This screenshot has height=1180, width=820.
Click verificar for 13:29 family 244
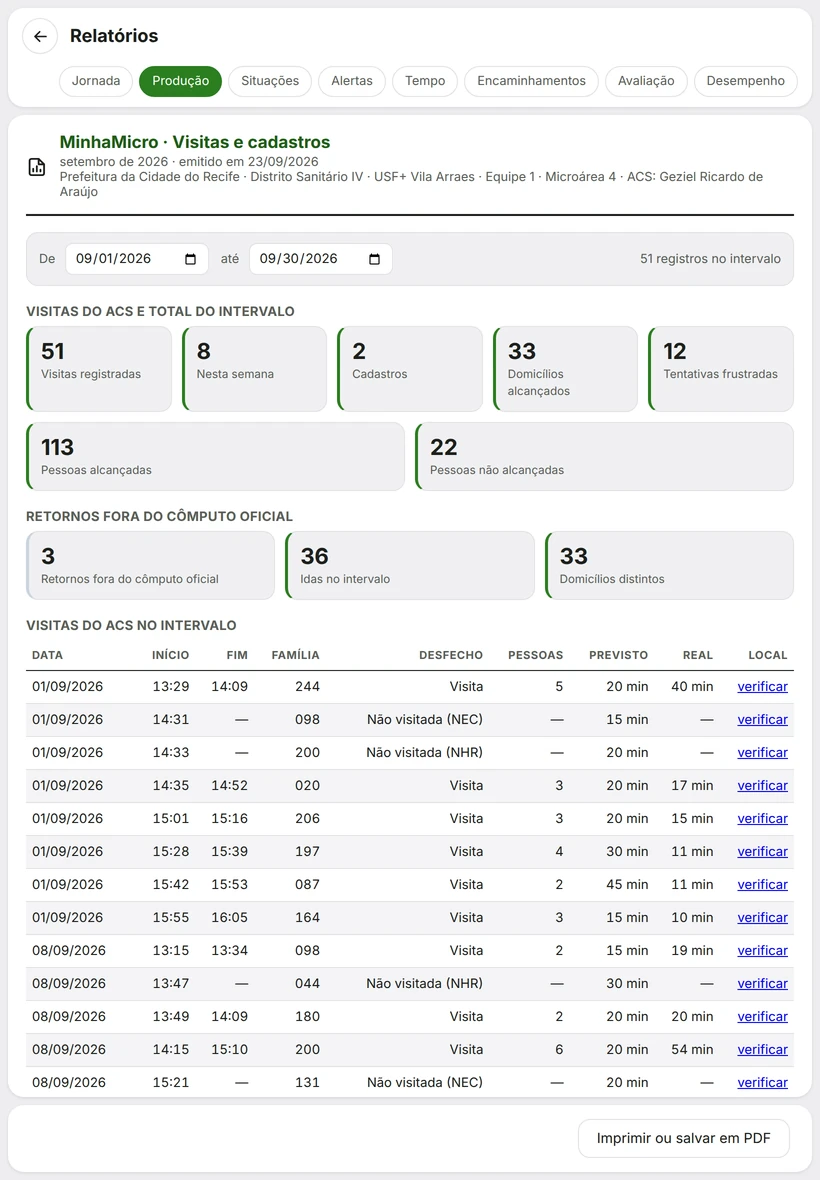762,686
